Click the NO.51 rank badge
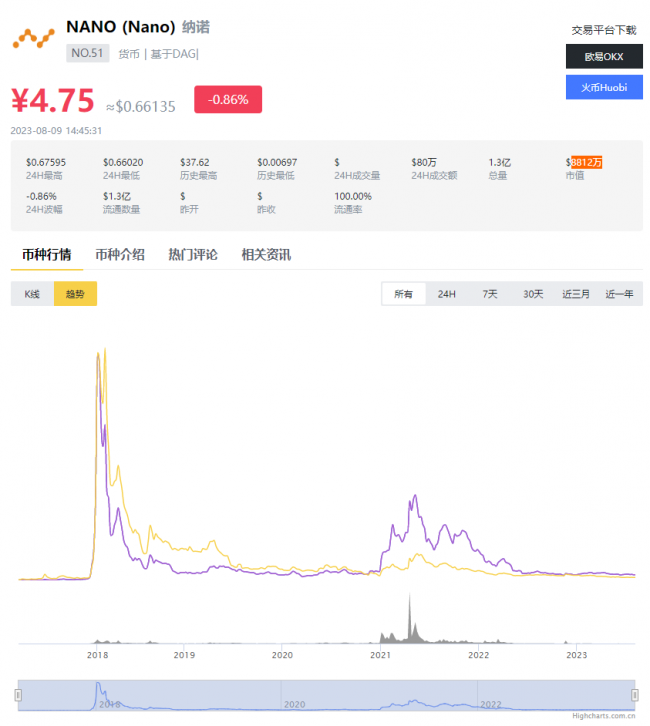The image size is (650, 726). coord(87,54)
